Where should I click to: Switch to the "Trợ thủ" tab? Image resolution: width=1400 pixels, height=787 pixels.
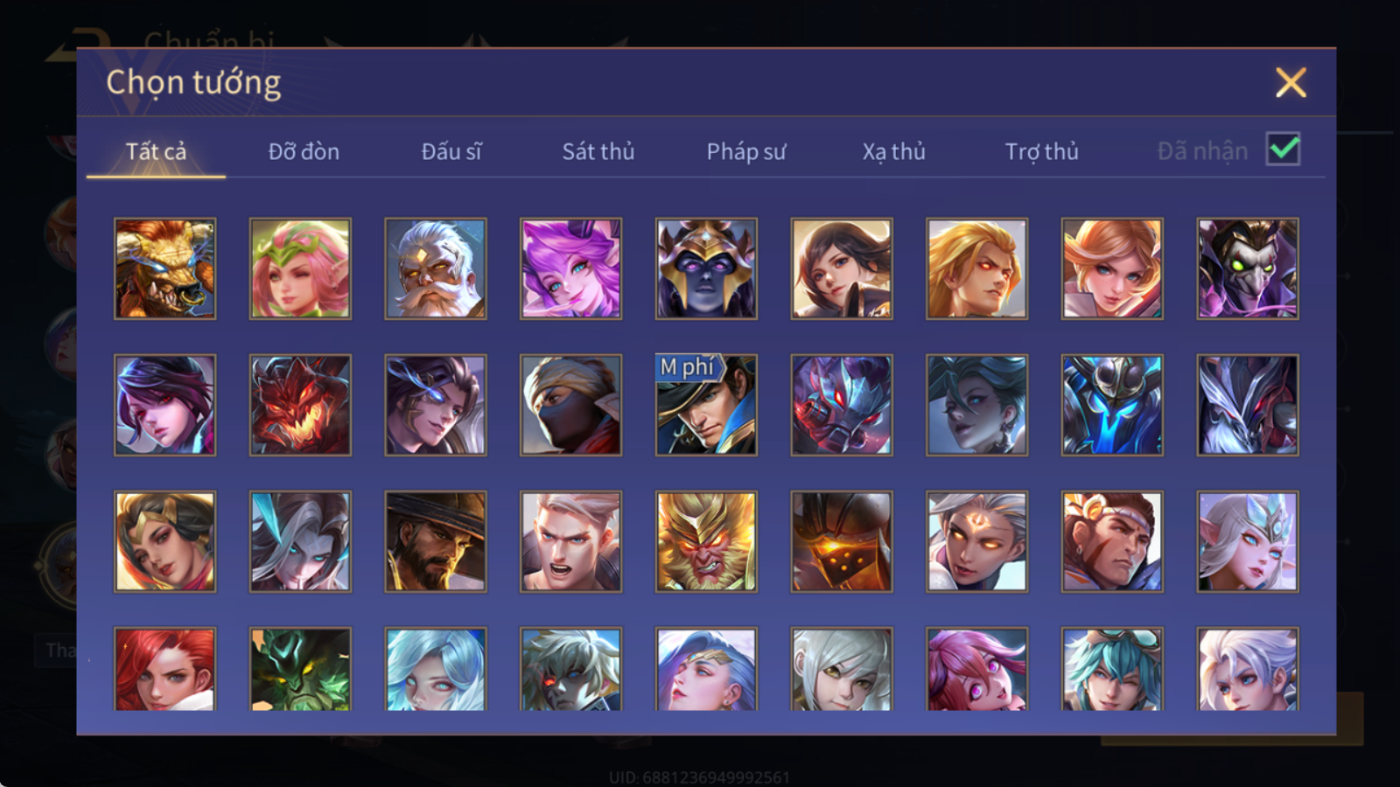click(x=1042, y=152)
